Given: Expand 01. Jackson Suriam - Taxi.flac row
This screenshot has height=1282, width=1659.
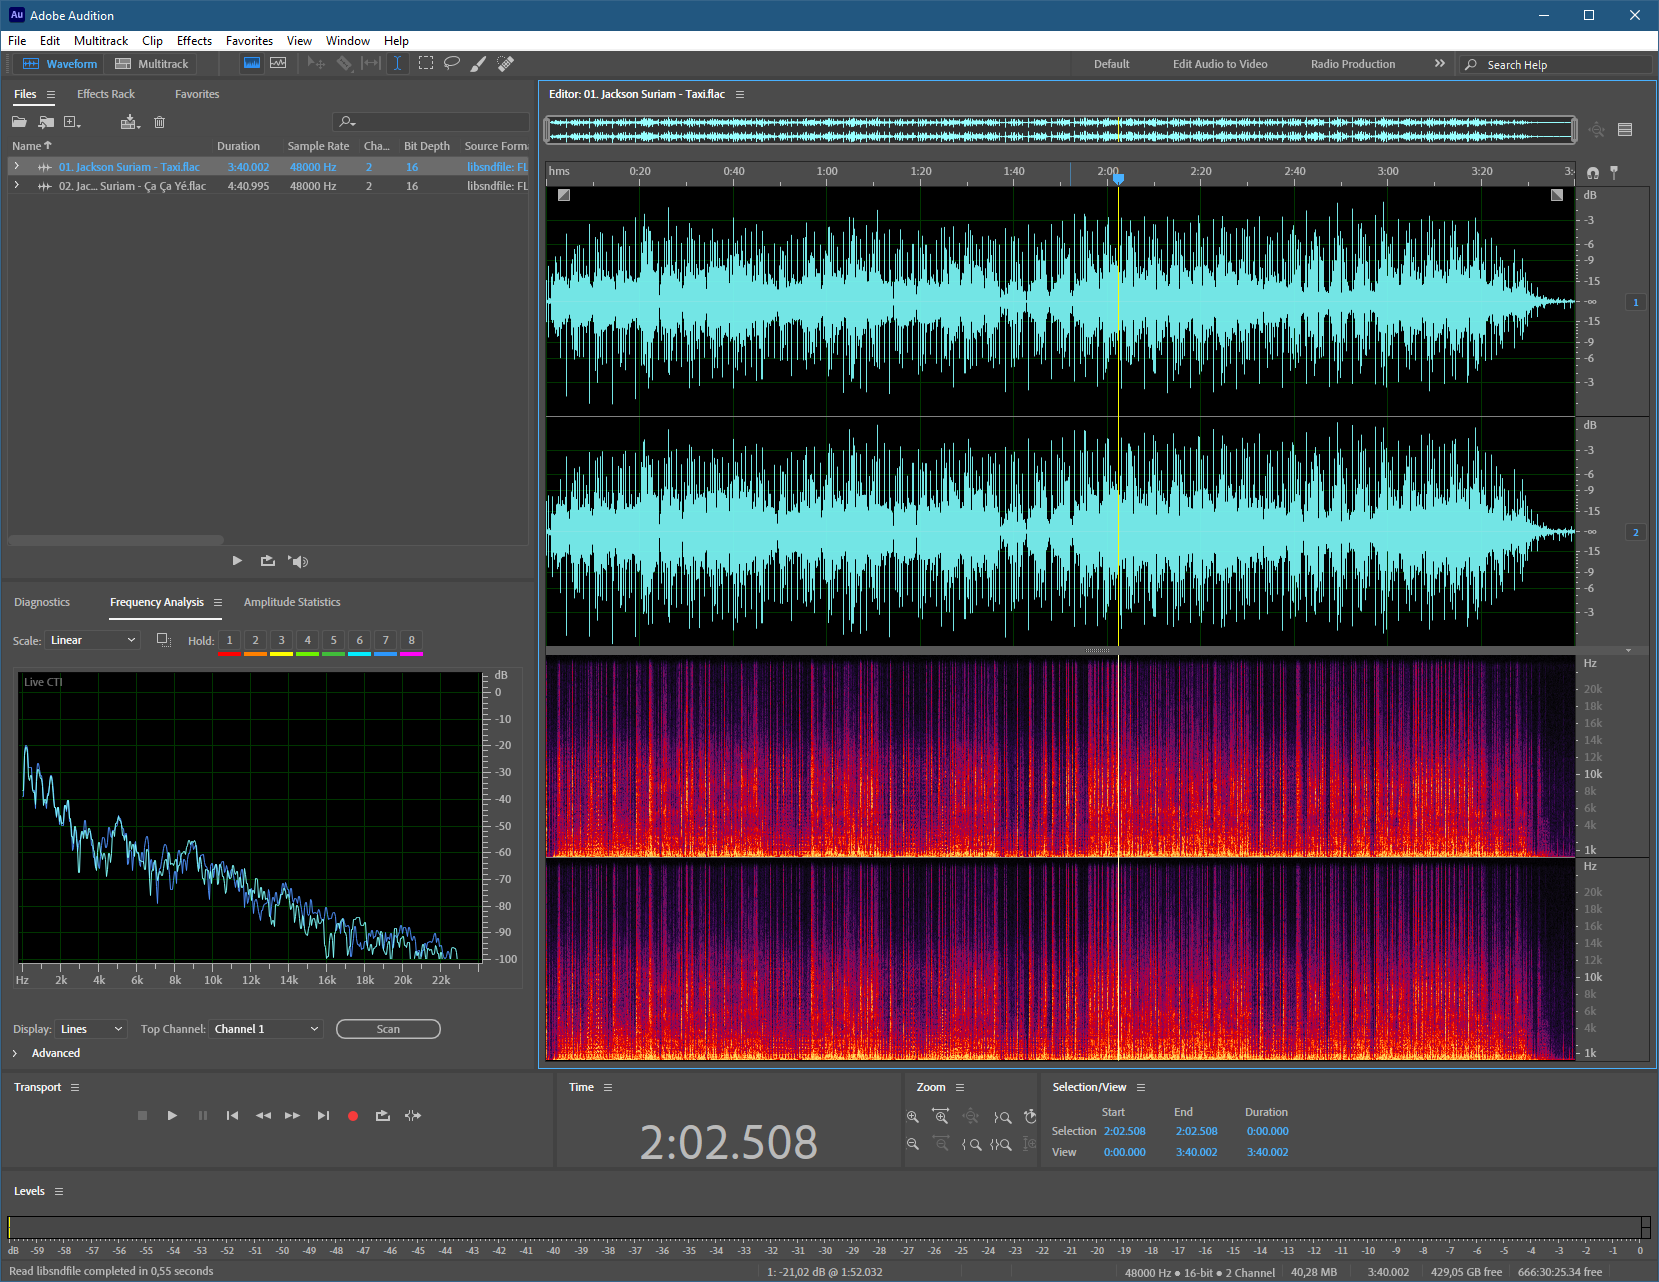Looking at the screenshot, I should click(x=16, y=166).
